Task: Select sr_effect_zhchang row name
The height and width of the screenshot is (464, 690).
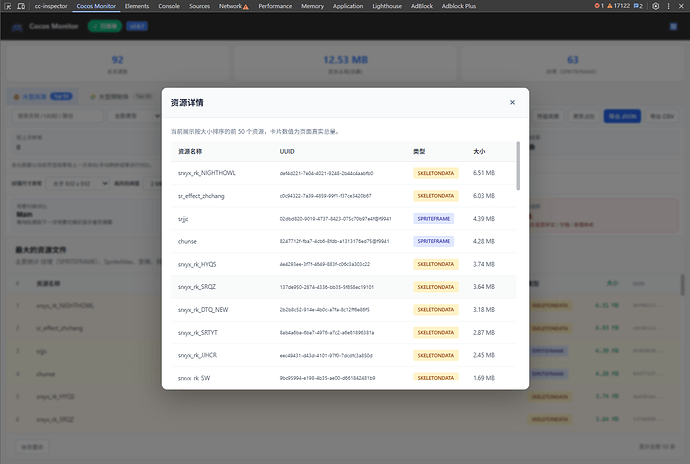Action: (x=201, y=196)
